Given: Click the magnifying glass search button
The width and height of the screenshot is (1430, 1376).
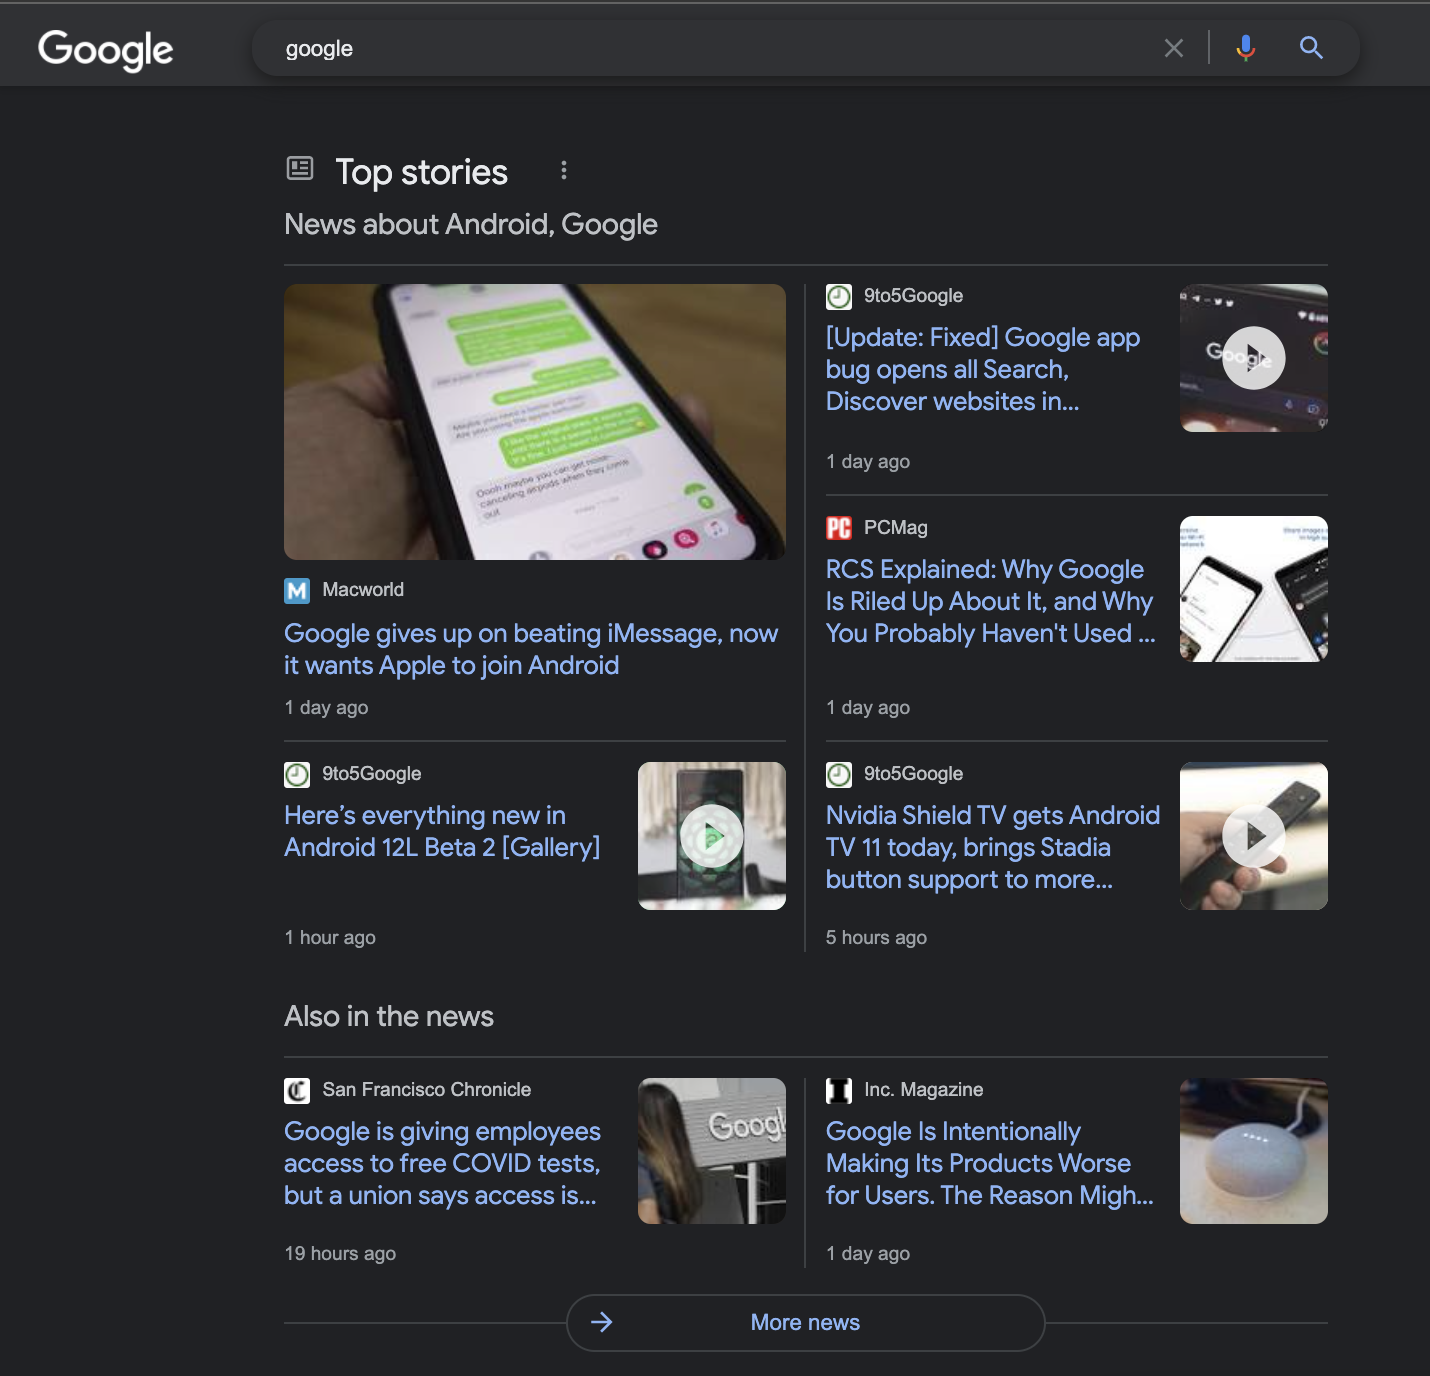Looking at the screenshot, I should 1311,48.
